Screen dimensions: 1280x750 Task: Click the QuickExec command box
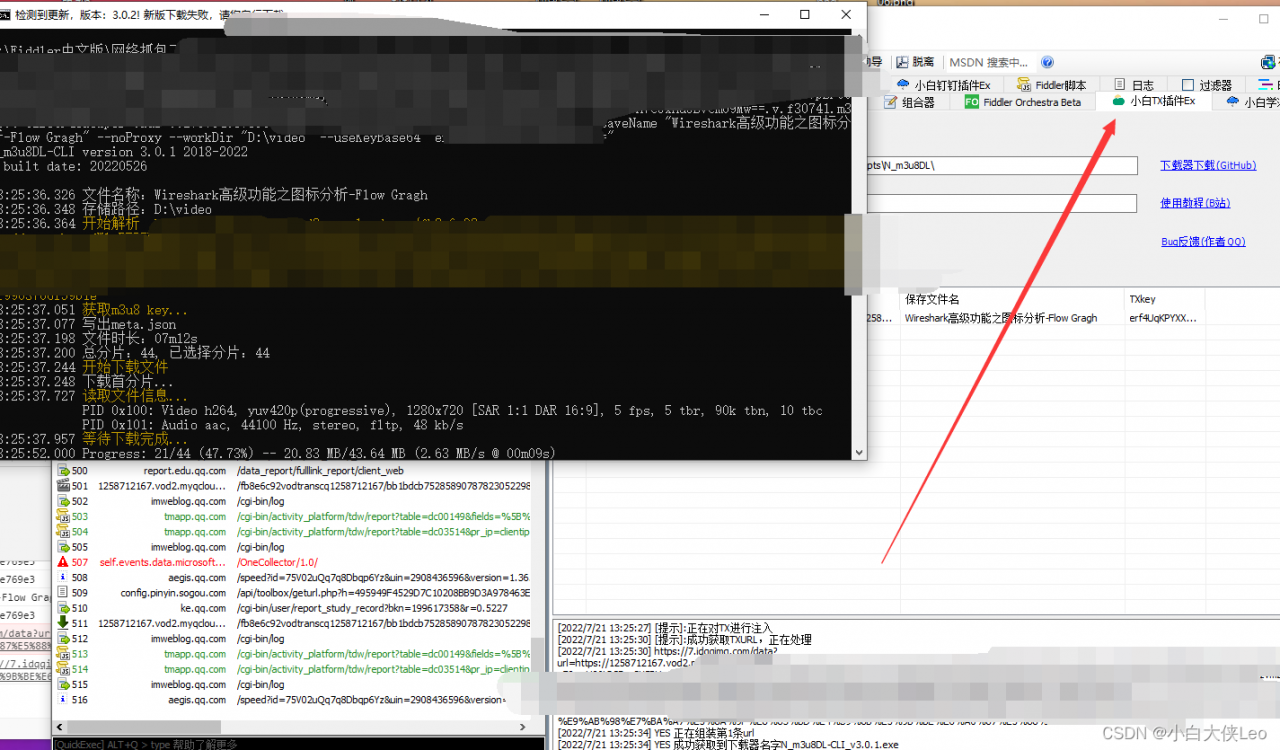coord(300,744)
